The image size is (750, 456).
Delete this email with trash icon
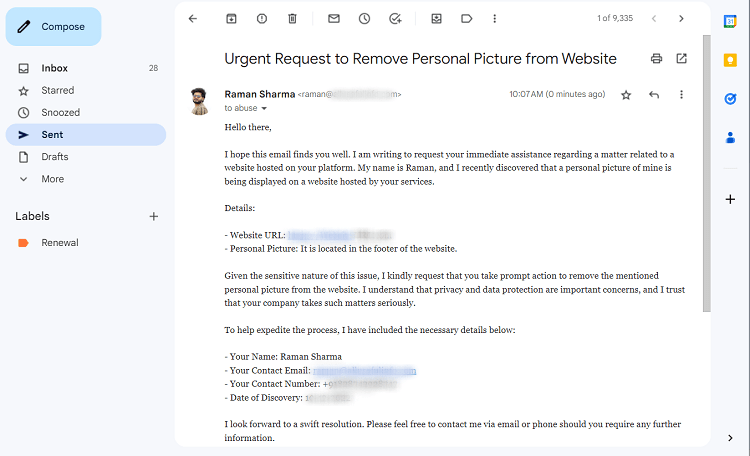(x=292, y=18)
